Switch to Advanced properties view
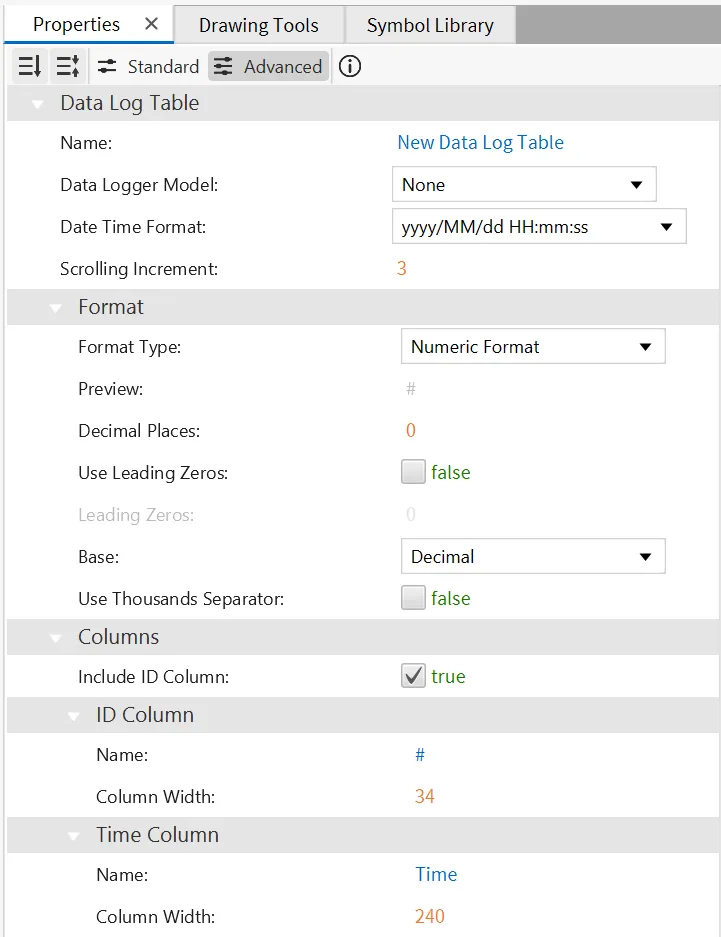The width and height of the screenshot is (721, 937). pyautogui.click(x=268, y=67)
